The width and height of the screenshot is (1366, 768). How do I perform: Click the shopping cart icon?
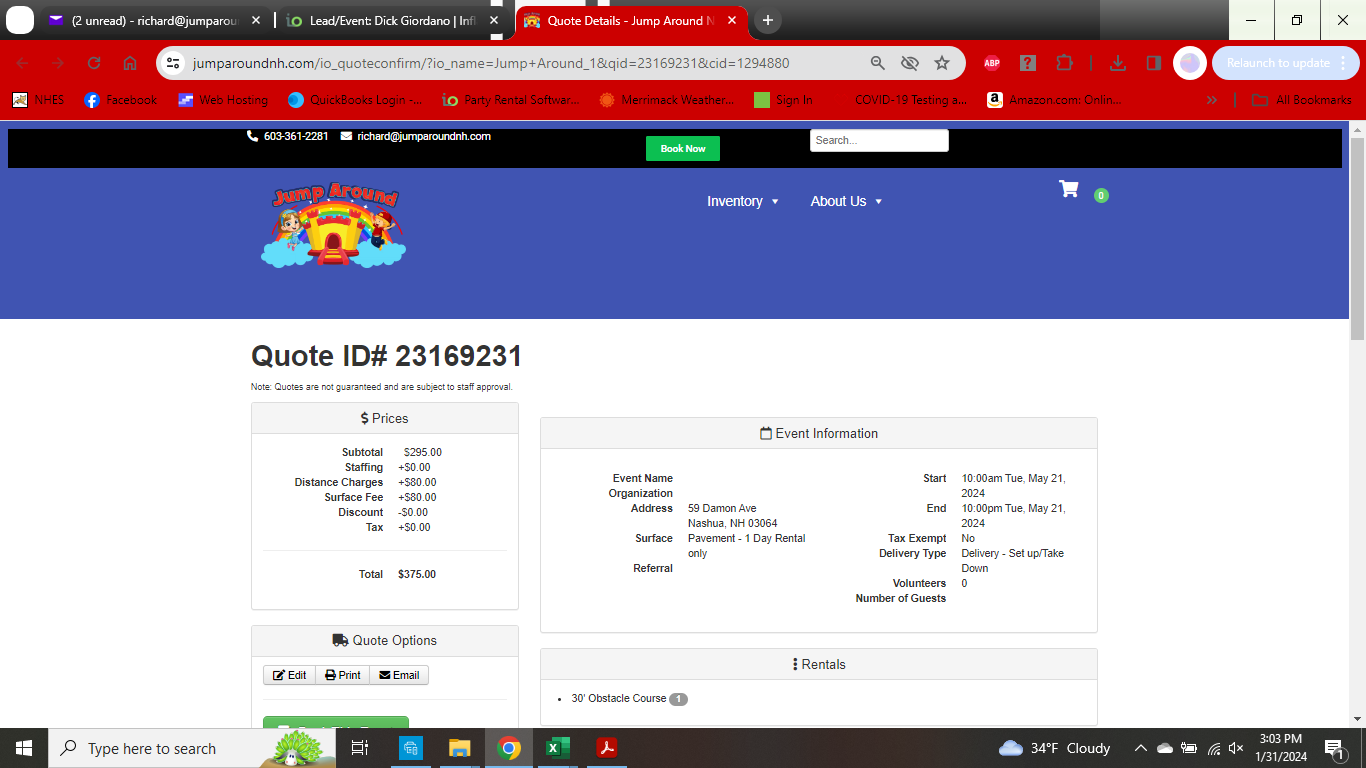[1069, 190]
